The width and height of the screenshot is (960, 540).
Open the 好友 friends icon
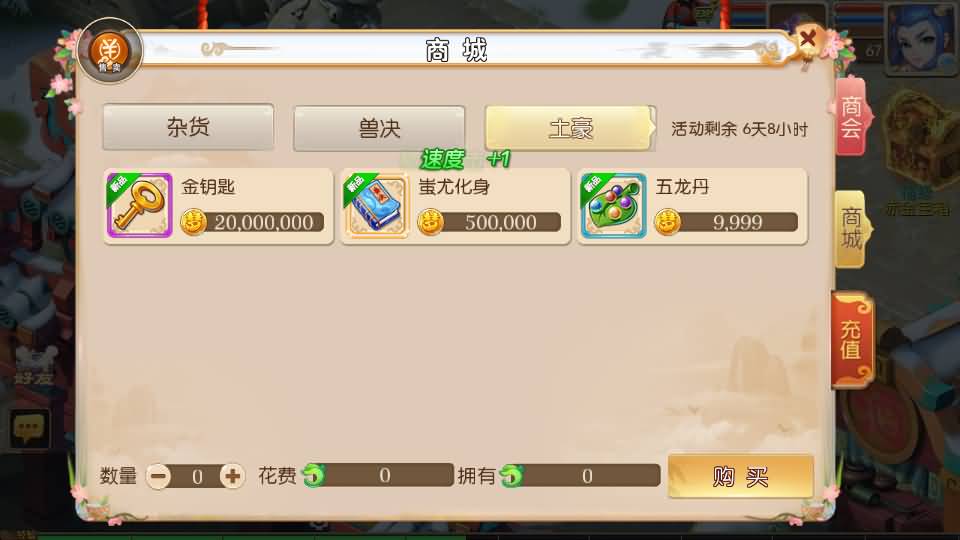(x=34, y=366)
